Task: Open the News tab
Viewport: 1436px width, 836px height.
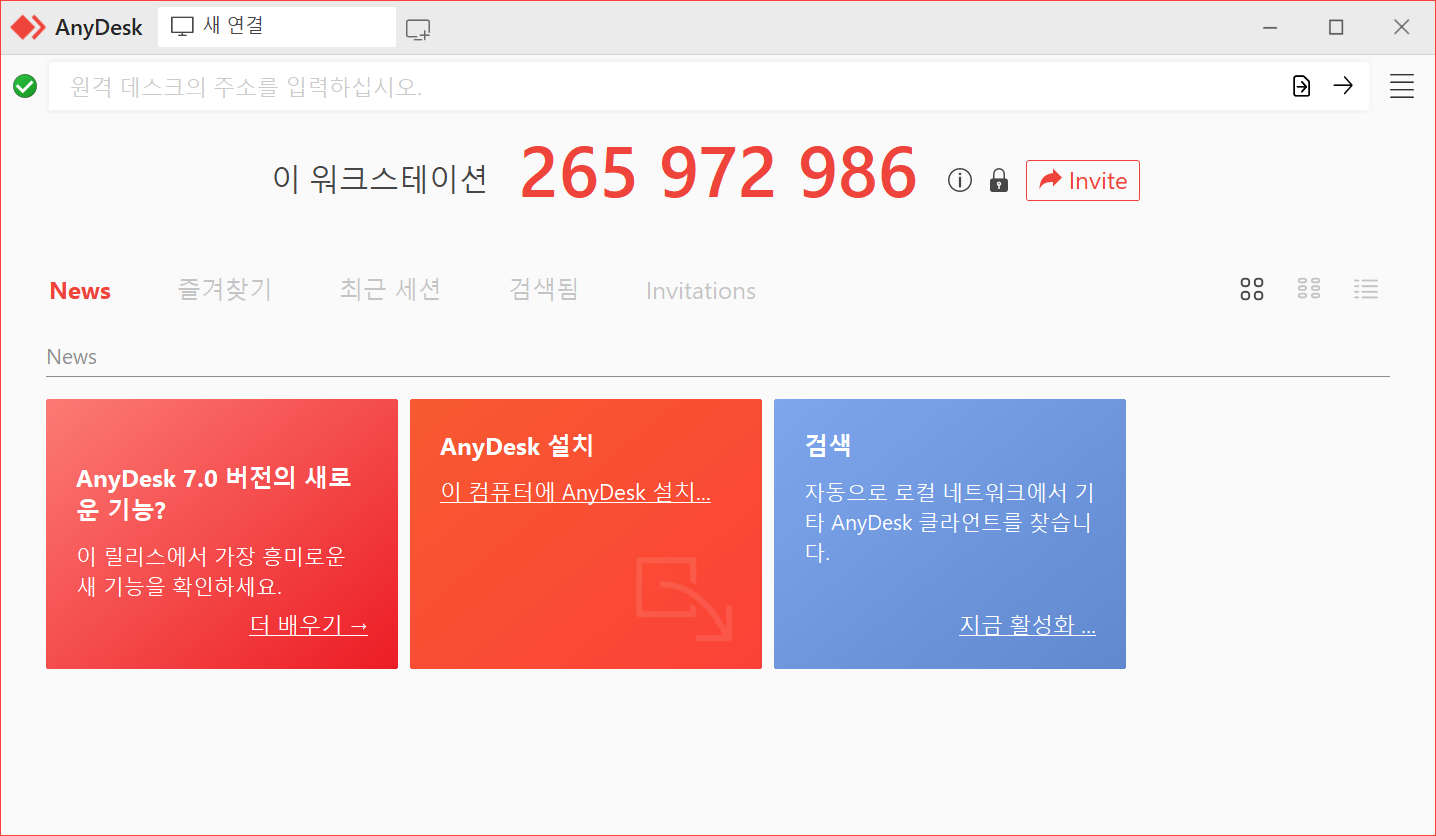Action: tap(80, 291)
